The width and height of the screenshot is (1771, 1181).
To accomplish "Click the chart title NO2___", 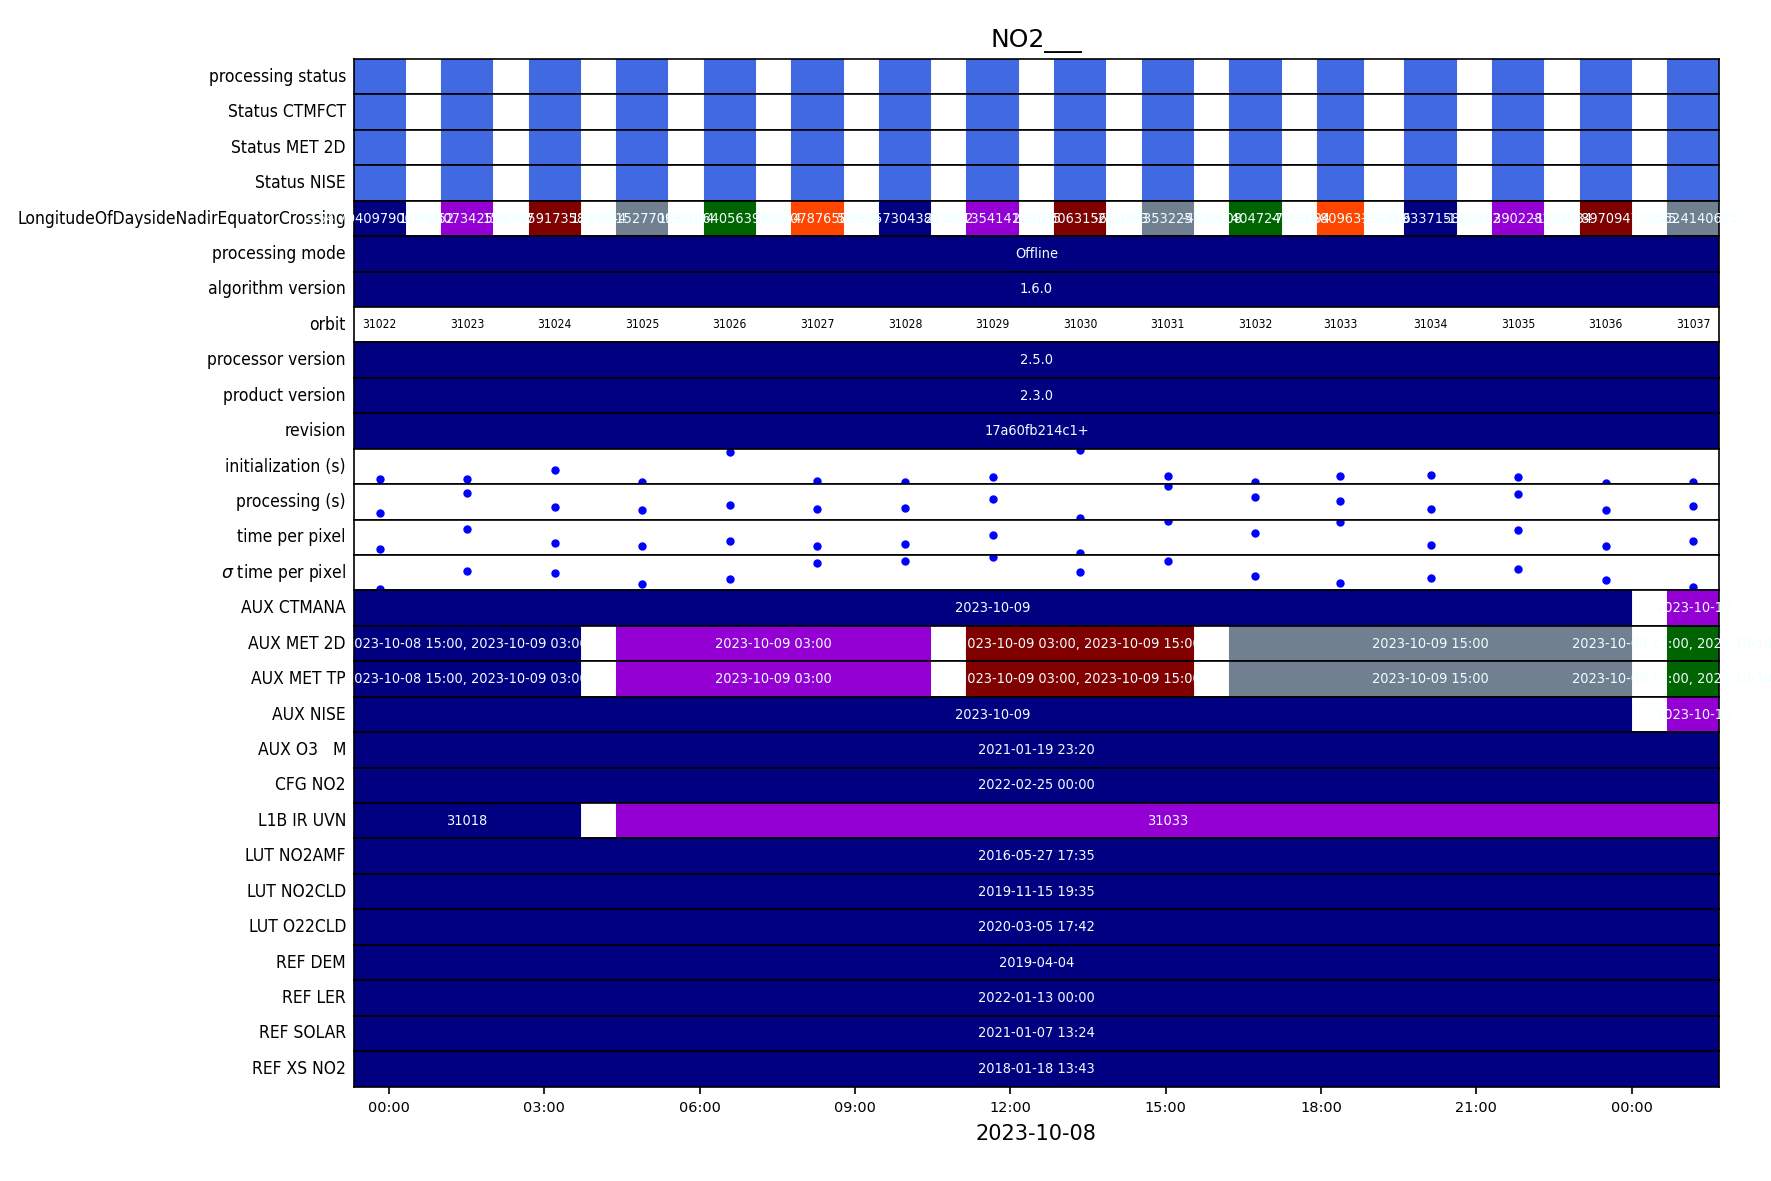I will pyautogui.click(x=1036, y=39).
